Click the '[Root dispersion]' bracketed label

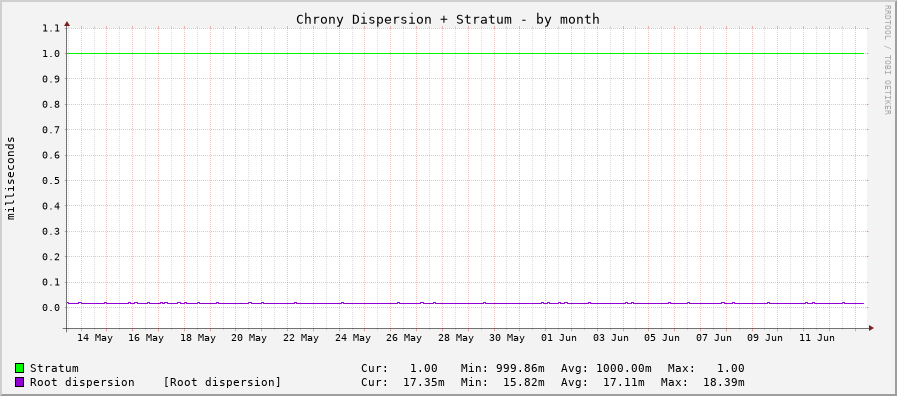point(222,382)
